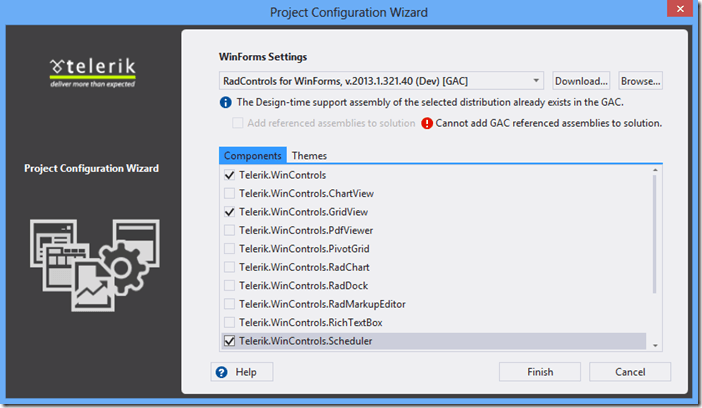The image size is (702, 408).
Task: Switch to the Themes tab
Action: coord(309,155)
